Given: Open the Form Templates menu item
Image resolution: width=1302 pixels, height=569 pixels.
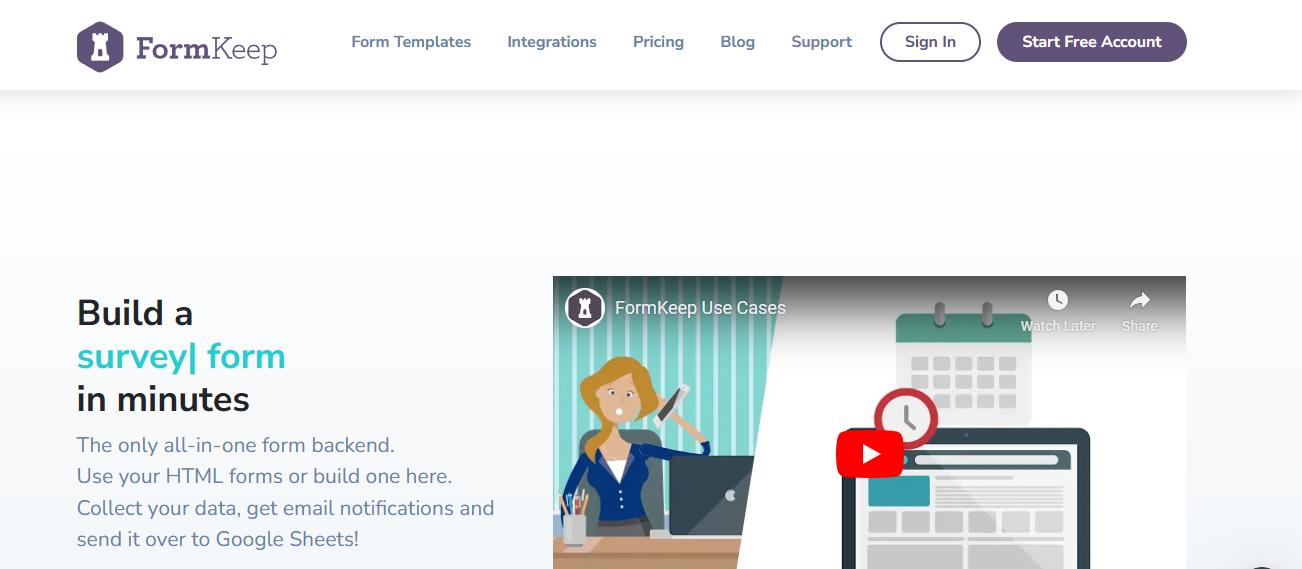Looking at the screenshot, I should [x=411, y=42].
